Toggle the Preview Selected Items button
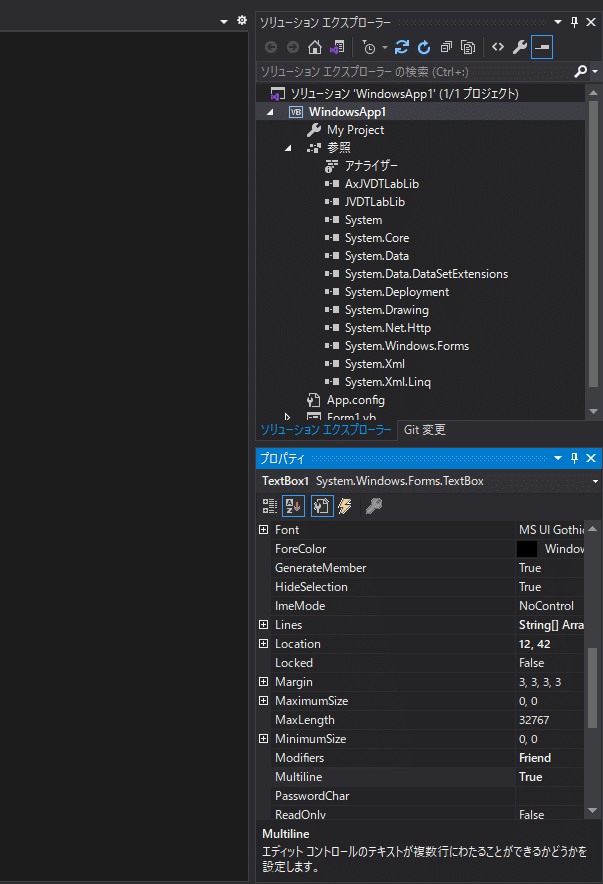 (x=542, y=47)
